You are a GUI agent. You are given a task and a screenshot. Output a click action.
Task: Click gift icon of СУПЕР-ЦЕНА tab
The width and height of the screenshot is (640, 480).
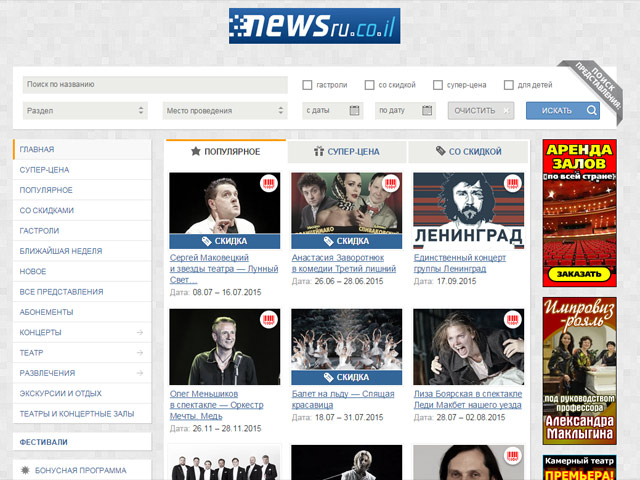click(319, 151)
